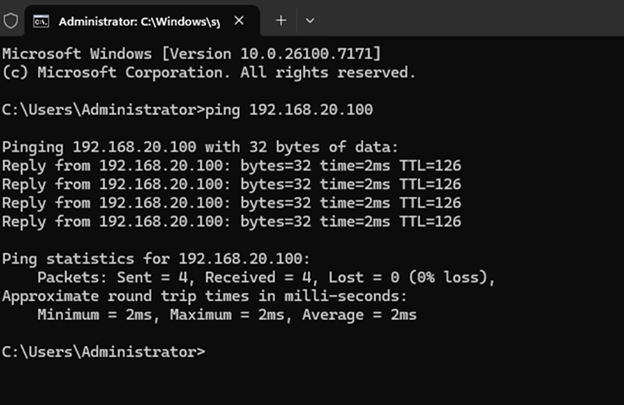
Task: Click the Command Prompt icon in the tab
Action: (41, 20)
